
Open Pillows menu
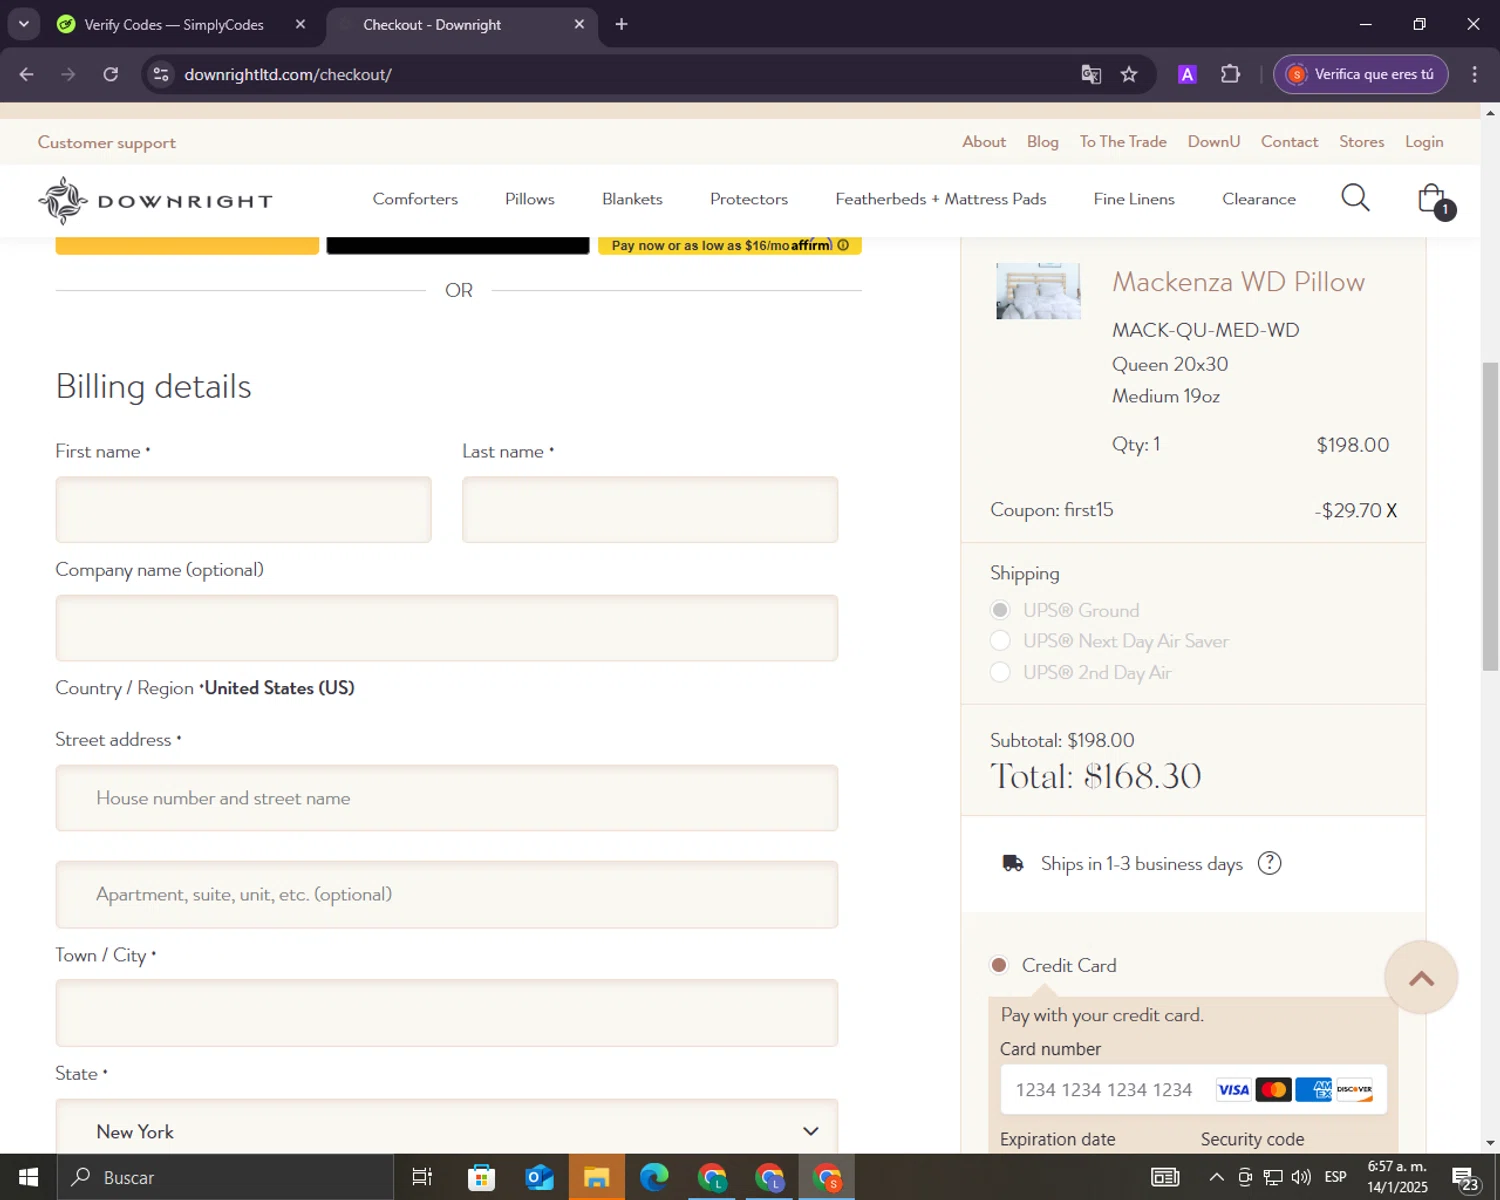(x=529, y=199)
